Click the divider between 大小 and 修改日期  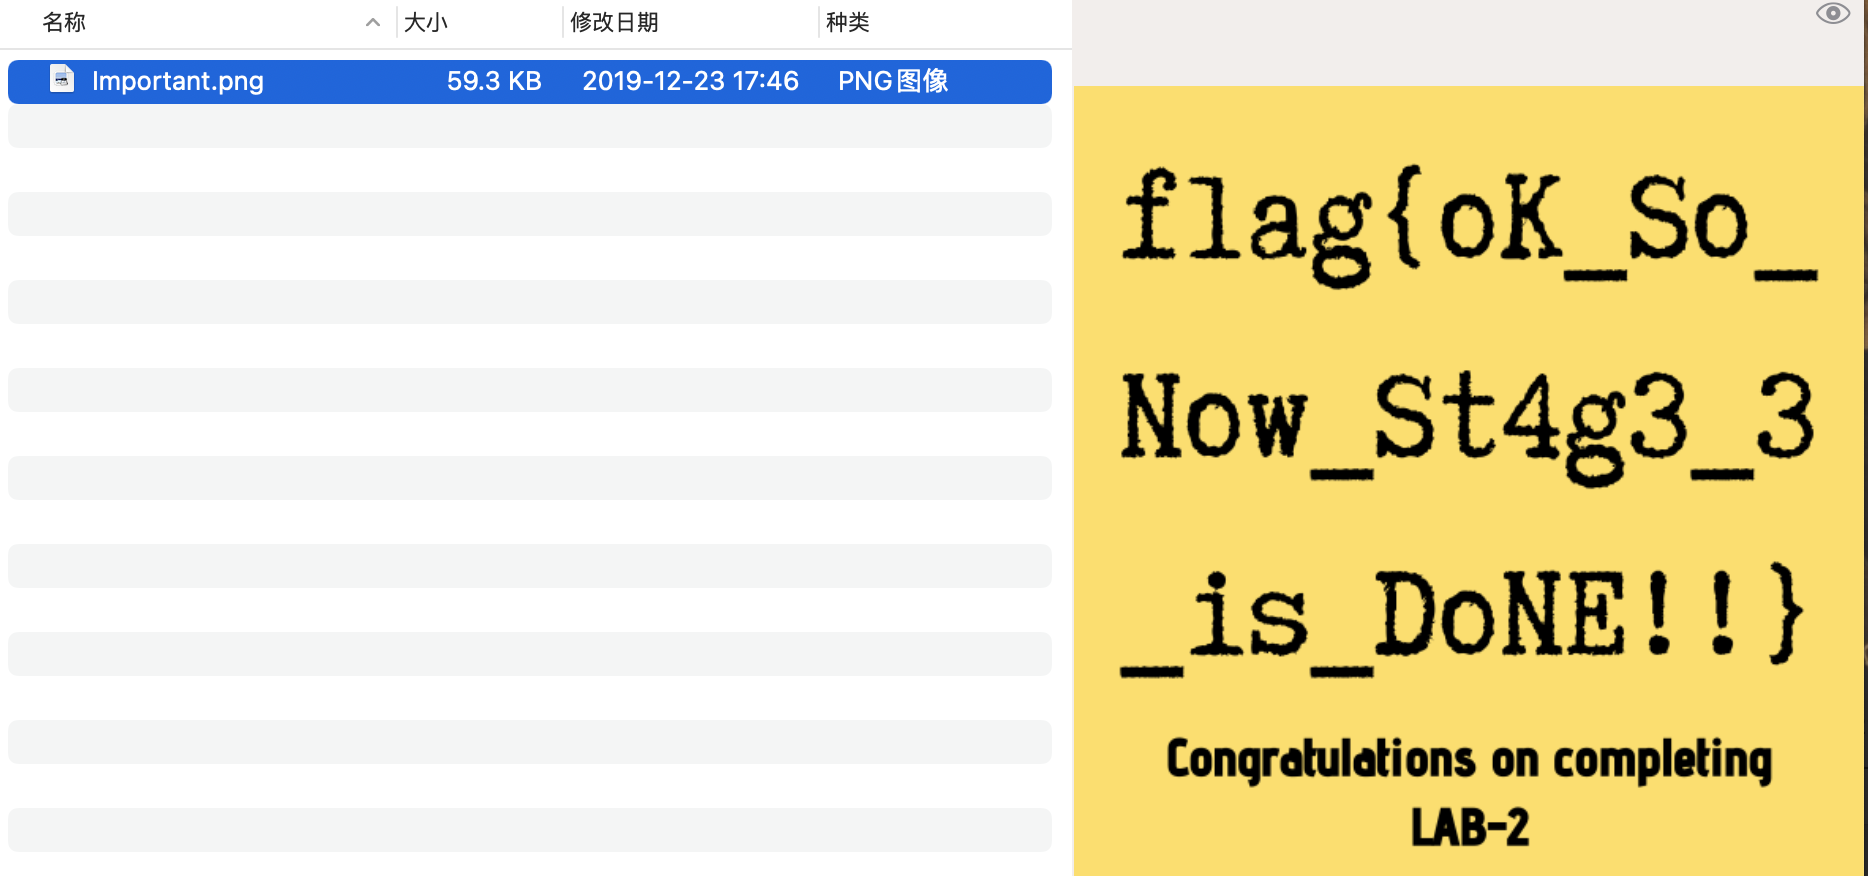563,22
